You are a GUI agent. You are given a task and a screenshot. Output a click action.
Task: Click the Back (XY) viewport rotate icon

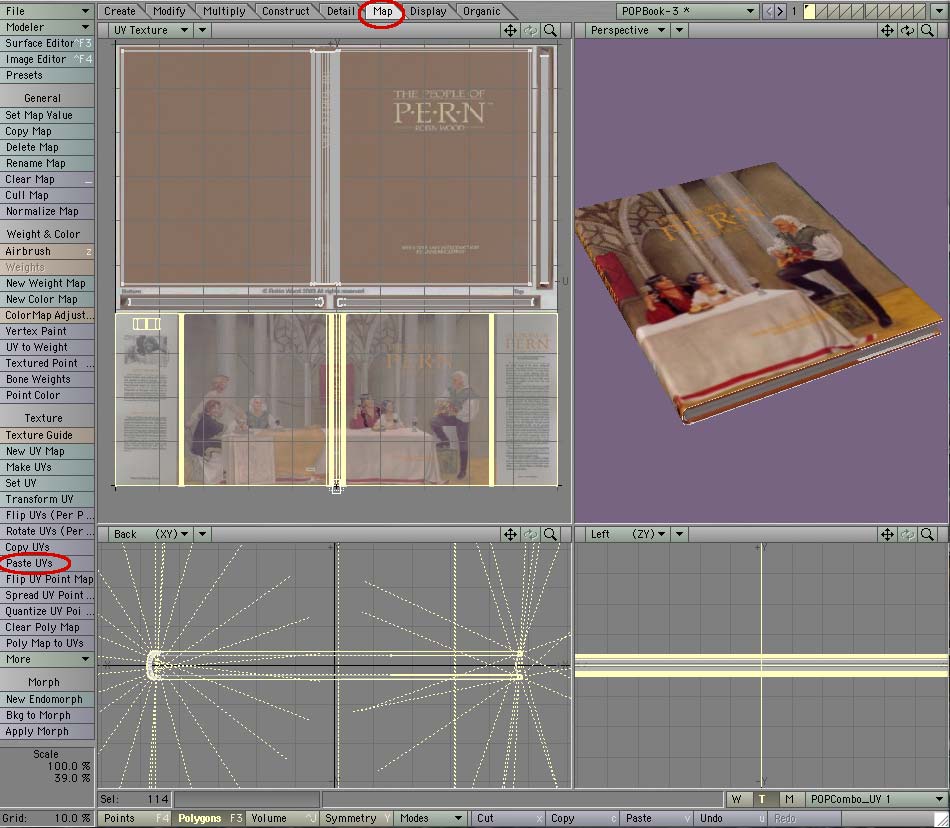(x=530, y=534)
